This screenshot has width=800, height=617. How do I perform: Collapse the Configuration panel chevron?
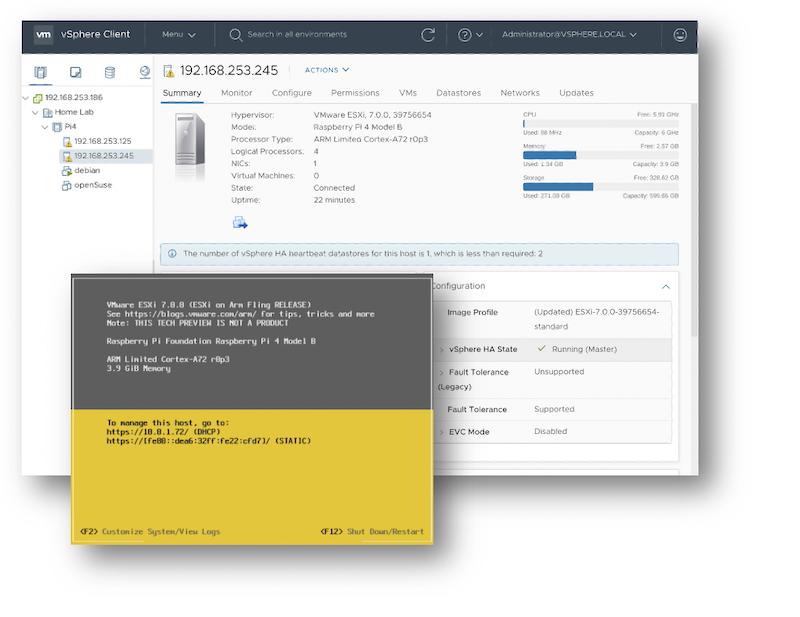pos(666,286)
